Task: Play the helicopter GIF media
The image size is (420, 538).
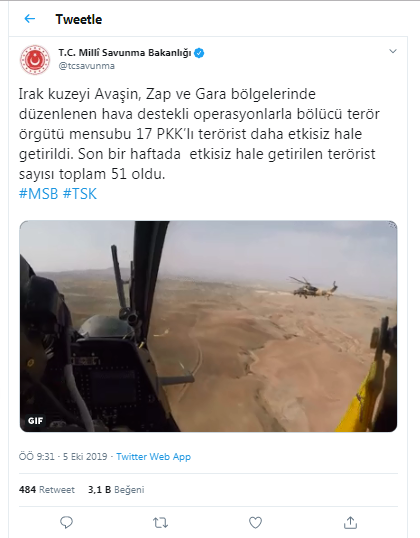Action: (208, 326)
